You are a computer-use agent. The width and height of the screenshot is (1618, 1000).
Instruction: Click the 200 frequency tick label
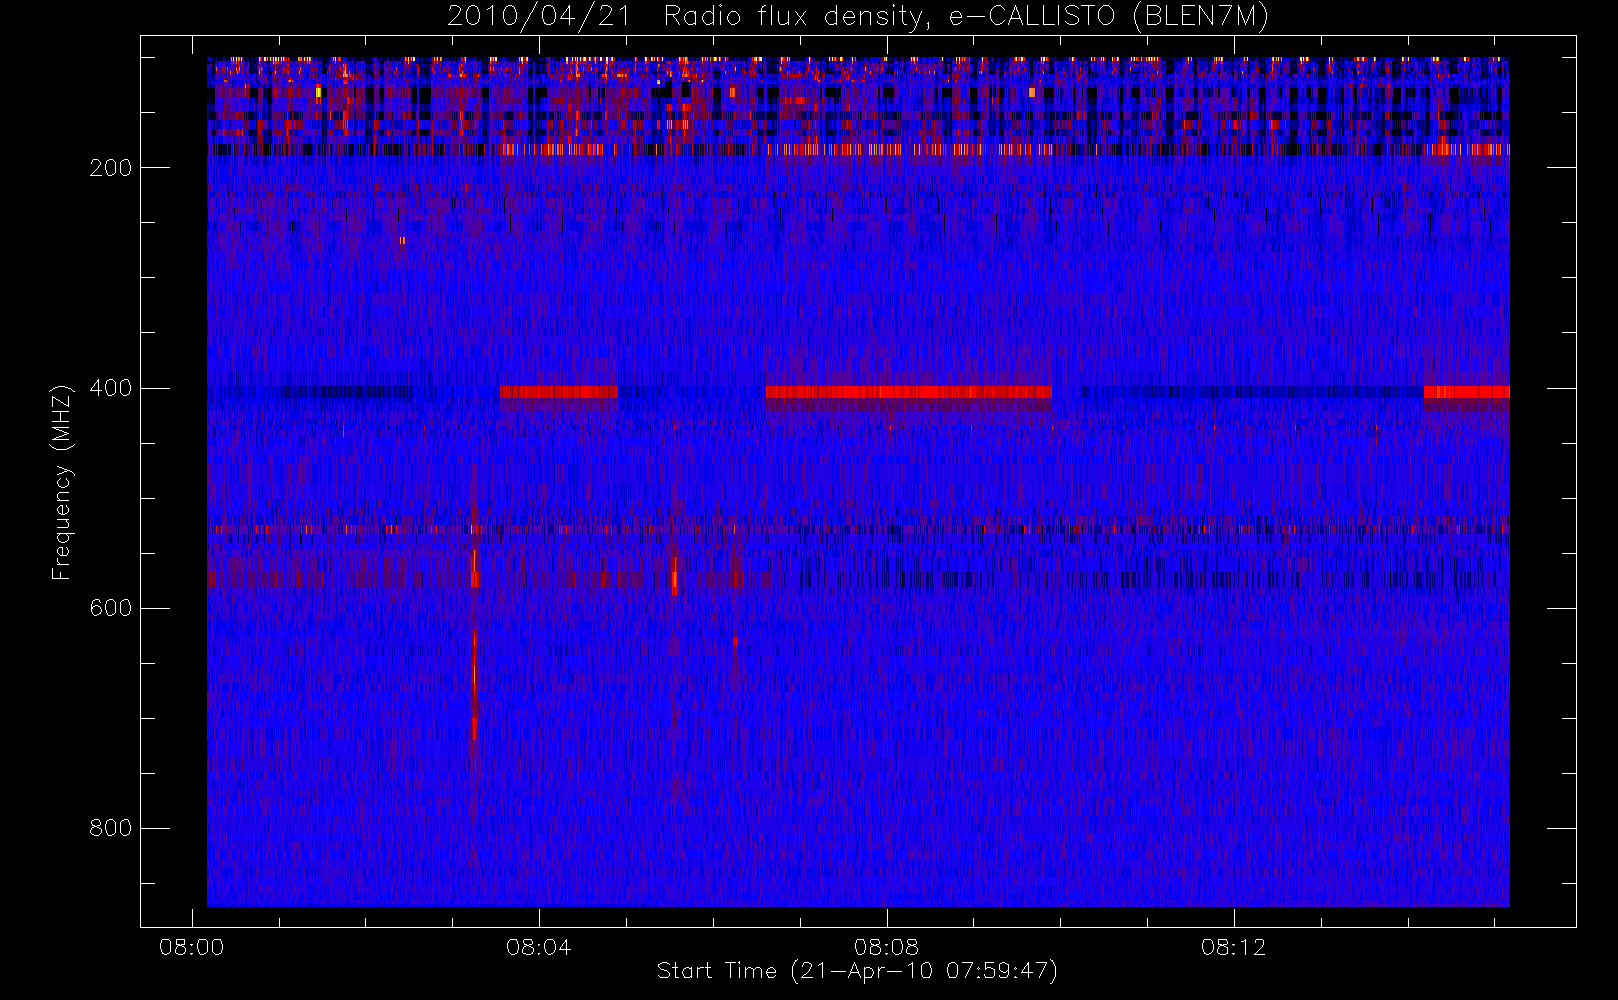[x=111, y=168]
